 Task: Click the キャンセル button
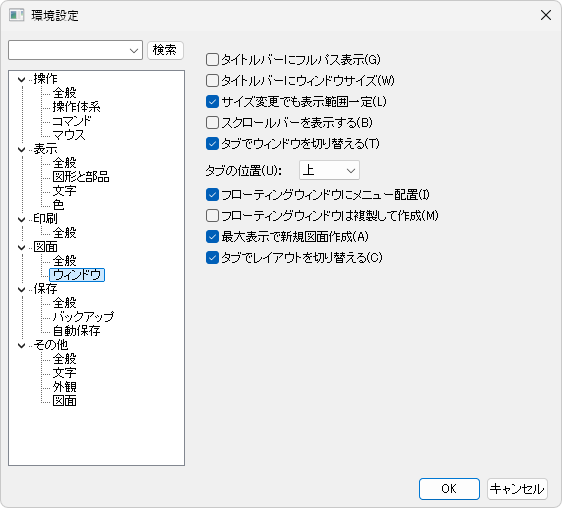pos(517,489)
